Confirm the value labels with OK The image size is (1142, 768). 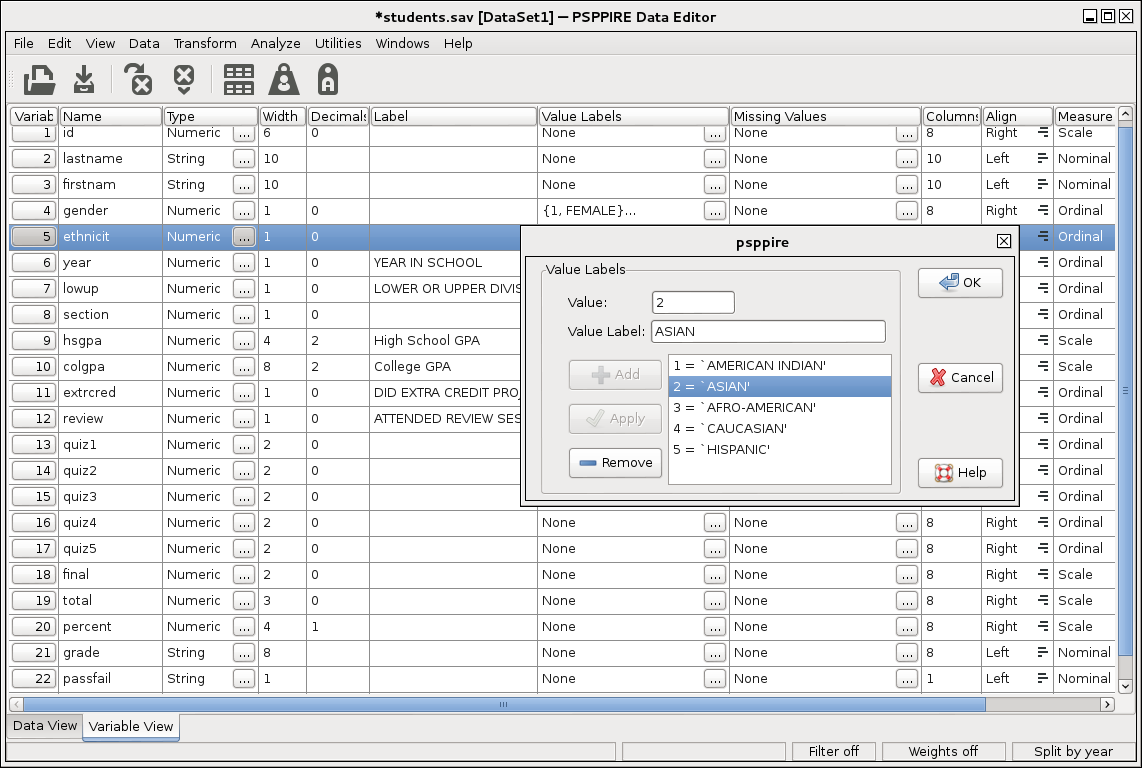(x=959, y=283)
